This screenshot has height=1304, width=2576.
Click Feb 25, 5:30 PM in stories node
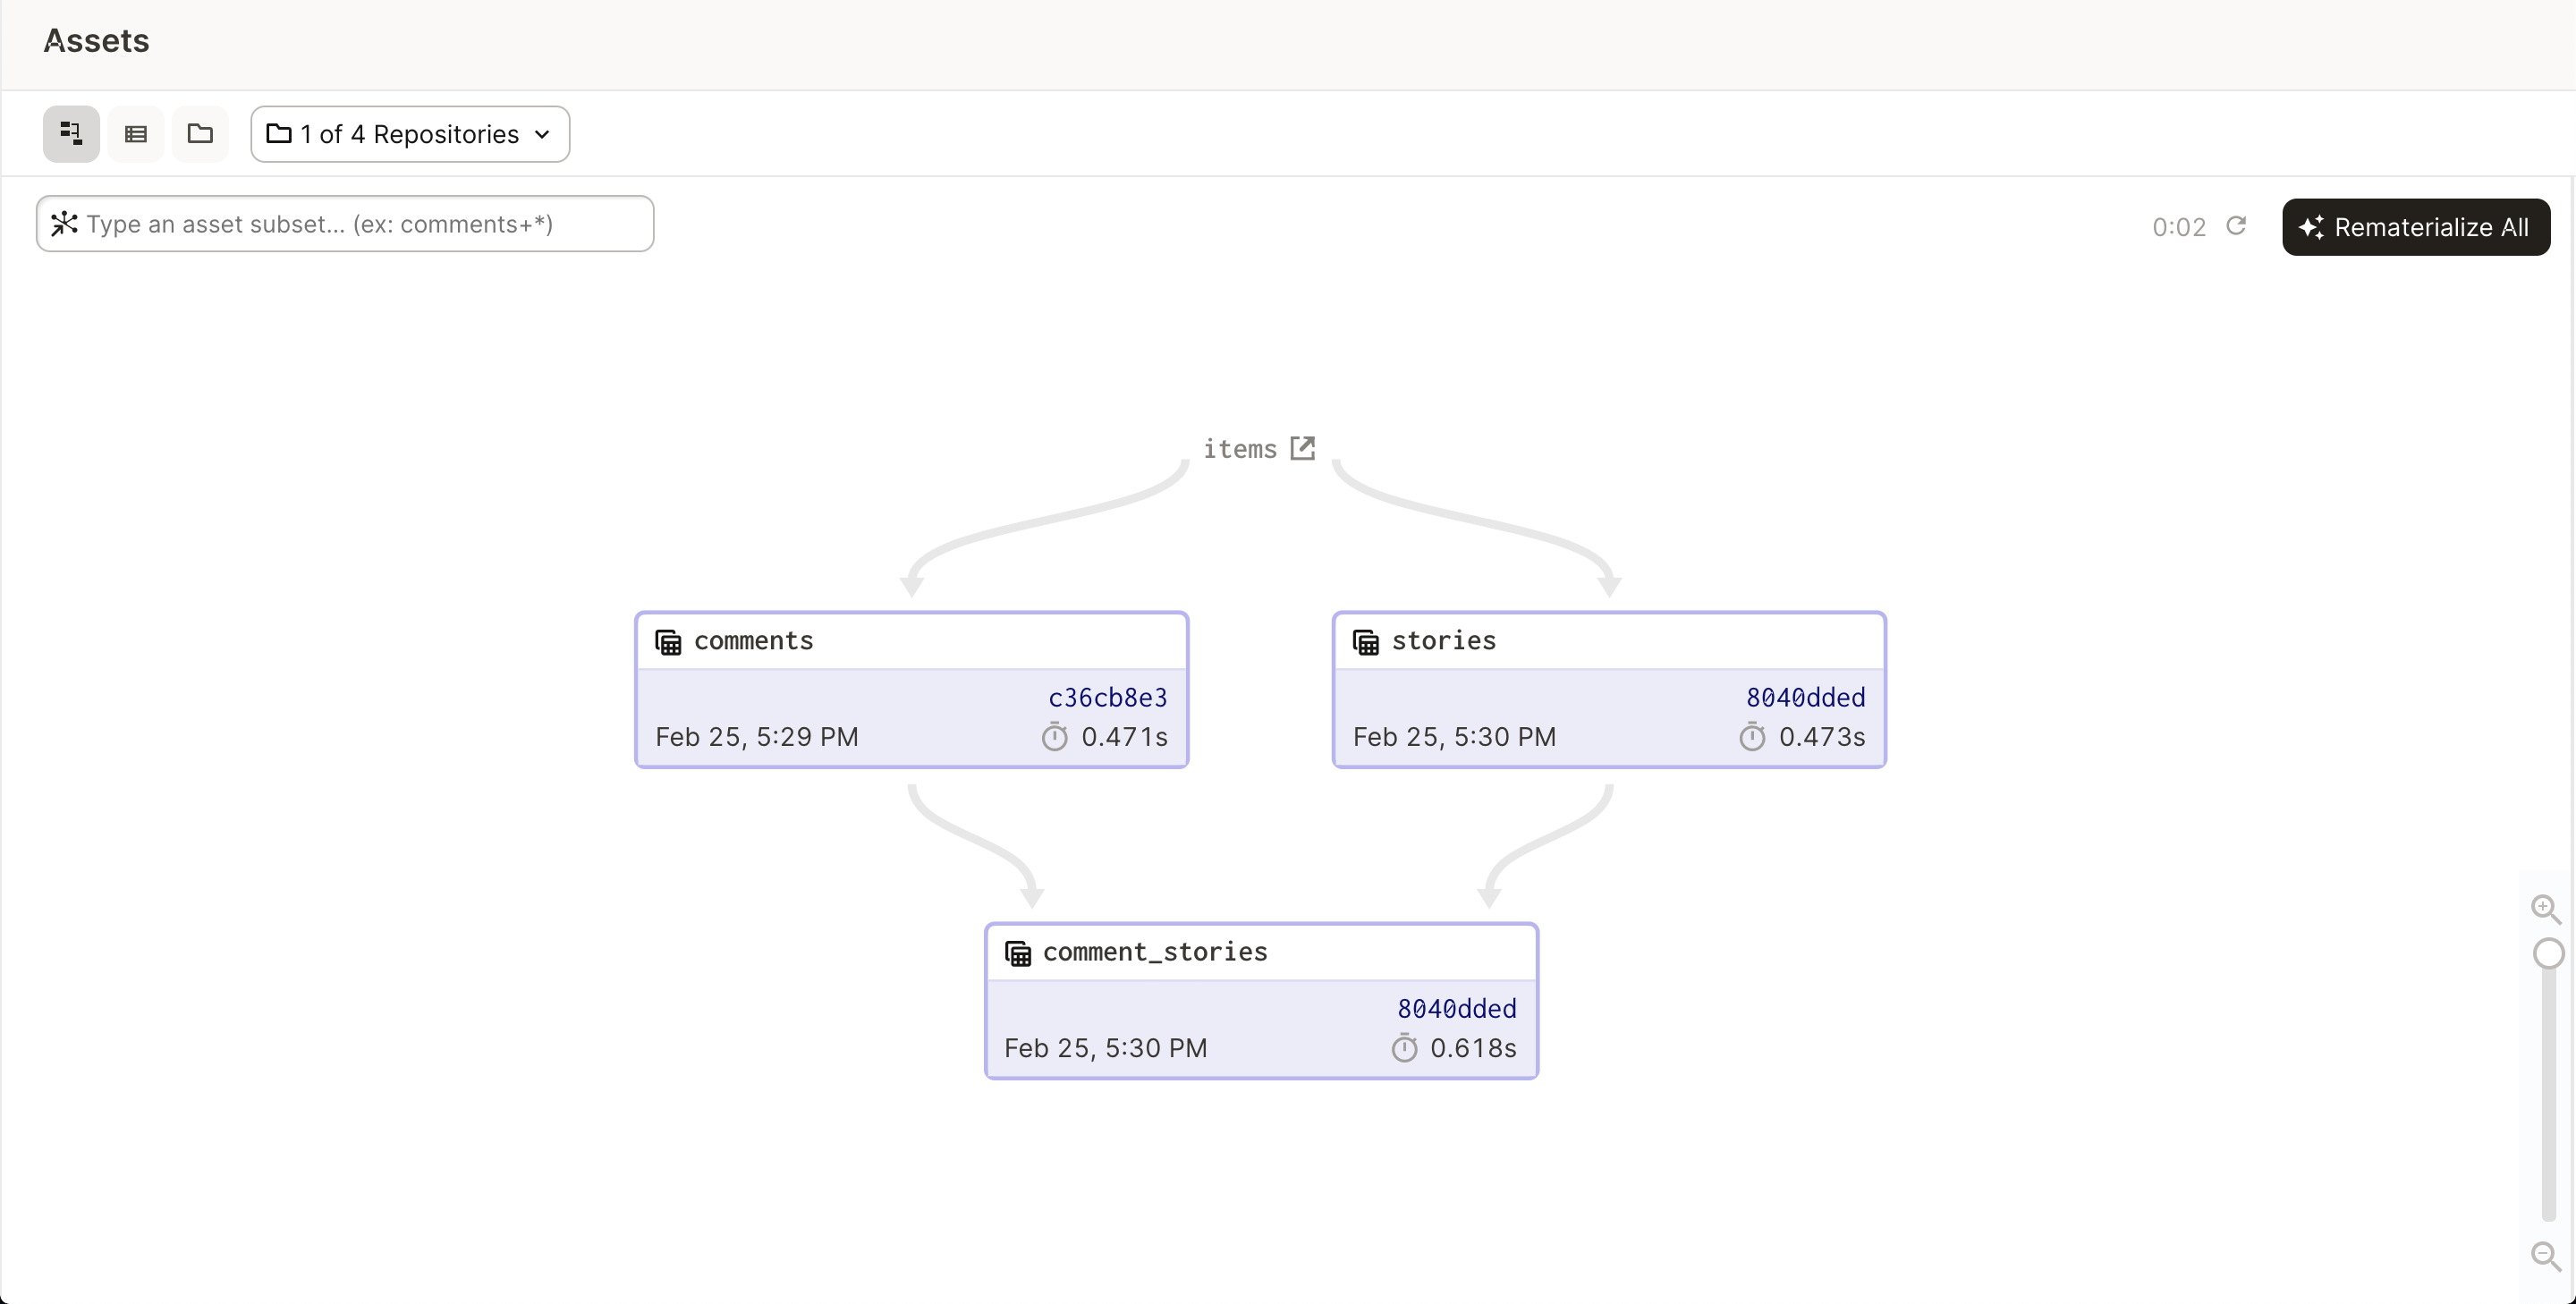(1455, 737)
